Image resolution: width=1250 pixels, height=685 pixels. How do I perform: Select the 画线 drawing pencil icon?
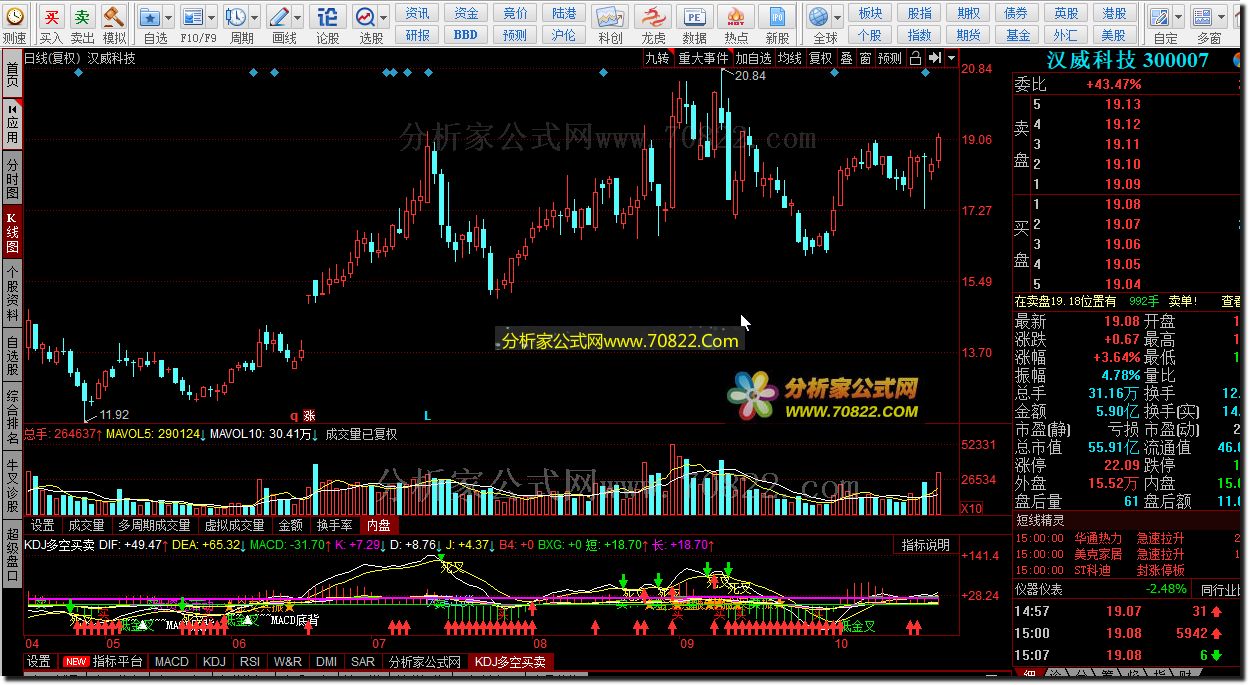[279, 17]
